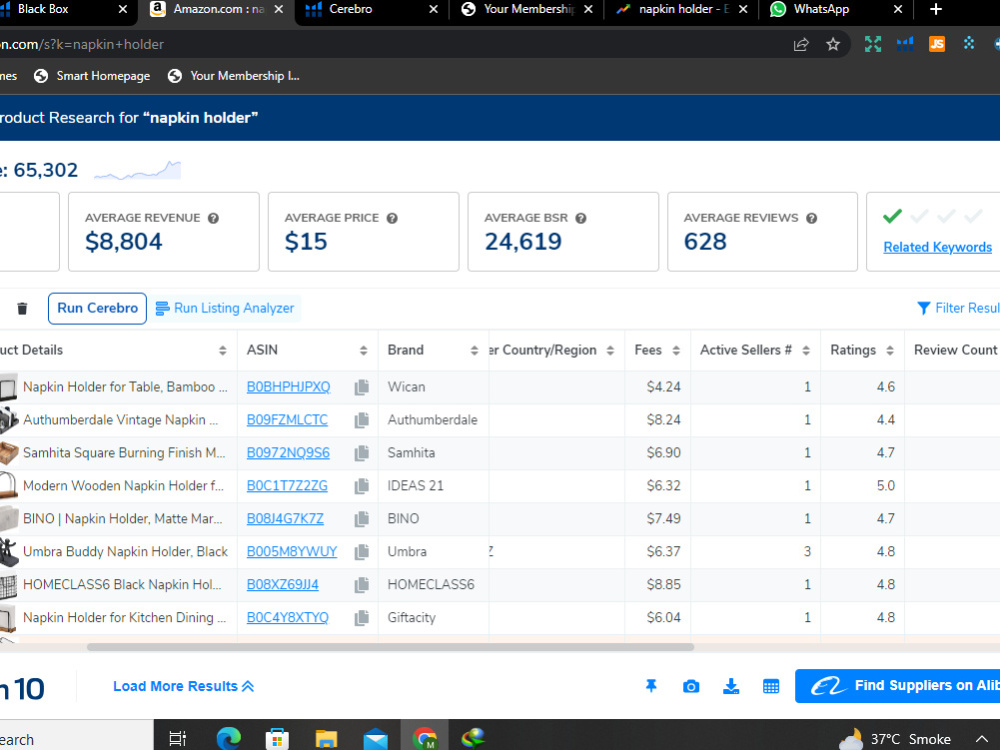Open Related Keywords link

click(938, 247)
